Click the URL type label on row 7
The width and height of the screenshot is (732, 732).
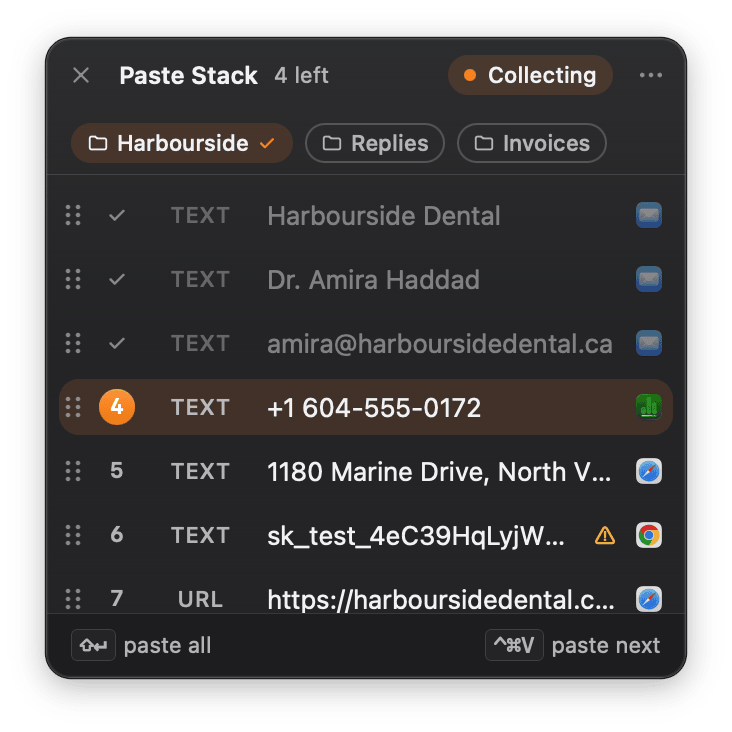(x=200, y=599)
